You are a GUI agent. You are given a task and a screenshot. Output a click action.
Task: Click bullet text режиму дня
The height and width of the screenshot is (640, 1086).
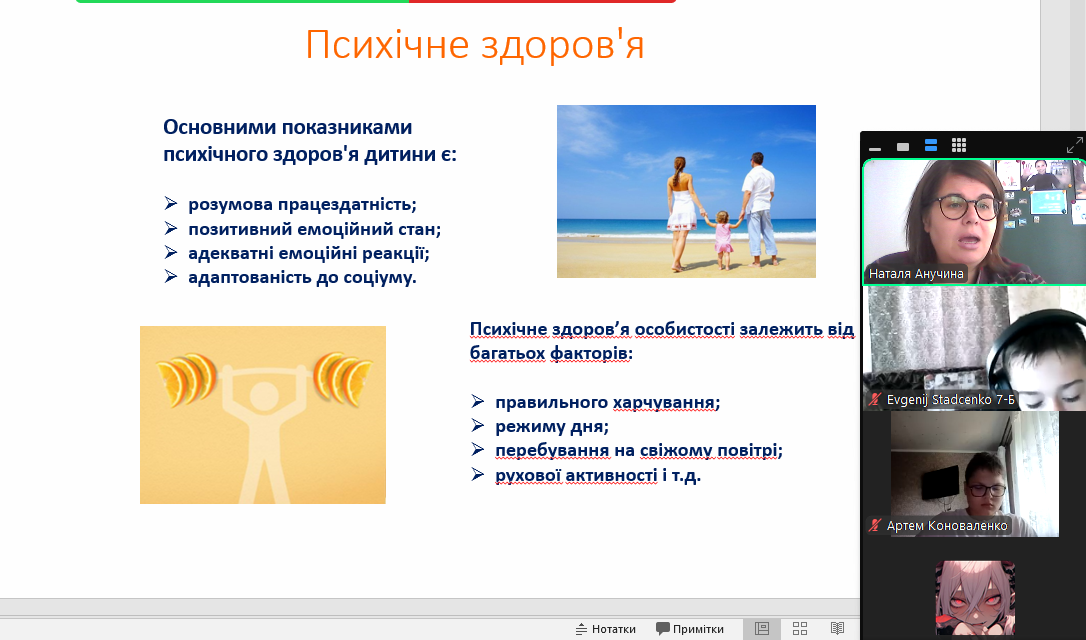[x=552, y=426]
